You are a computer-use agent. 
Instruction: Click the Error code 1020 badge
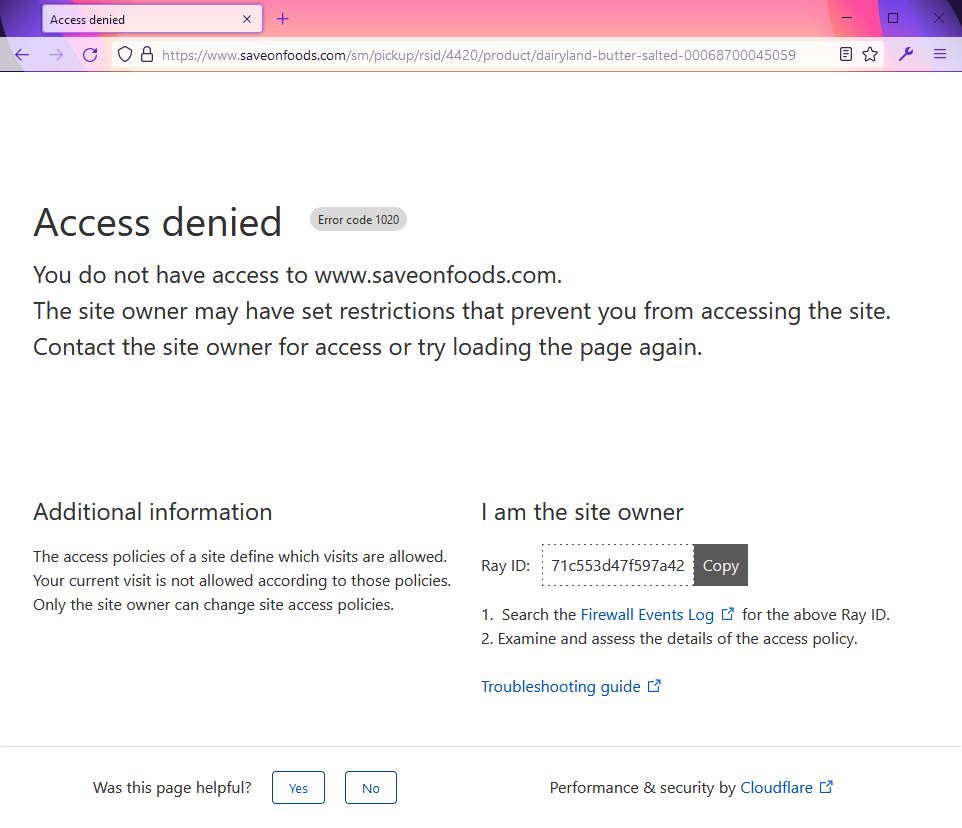coord(358,220)
